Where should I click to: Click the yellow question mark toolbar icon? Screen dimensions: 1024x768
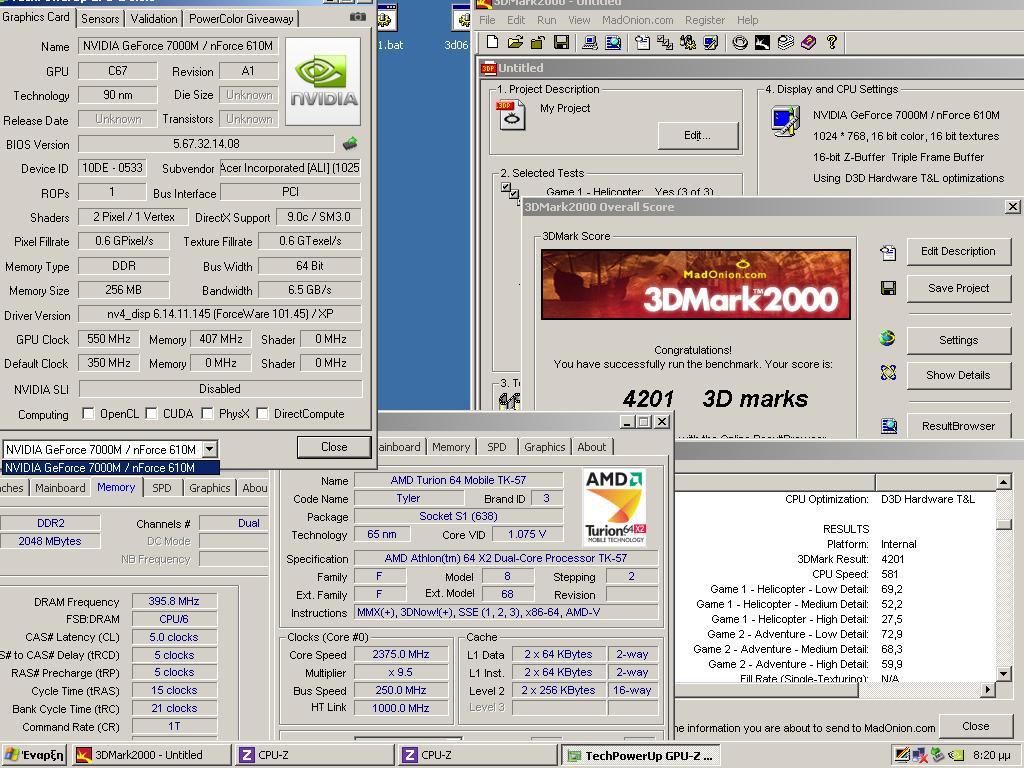831,43
